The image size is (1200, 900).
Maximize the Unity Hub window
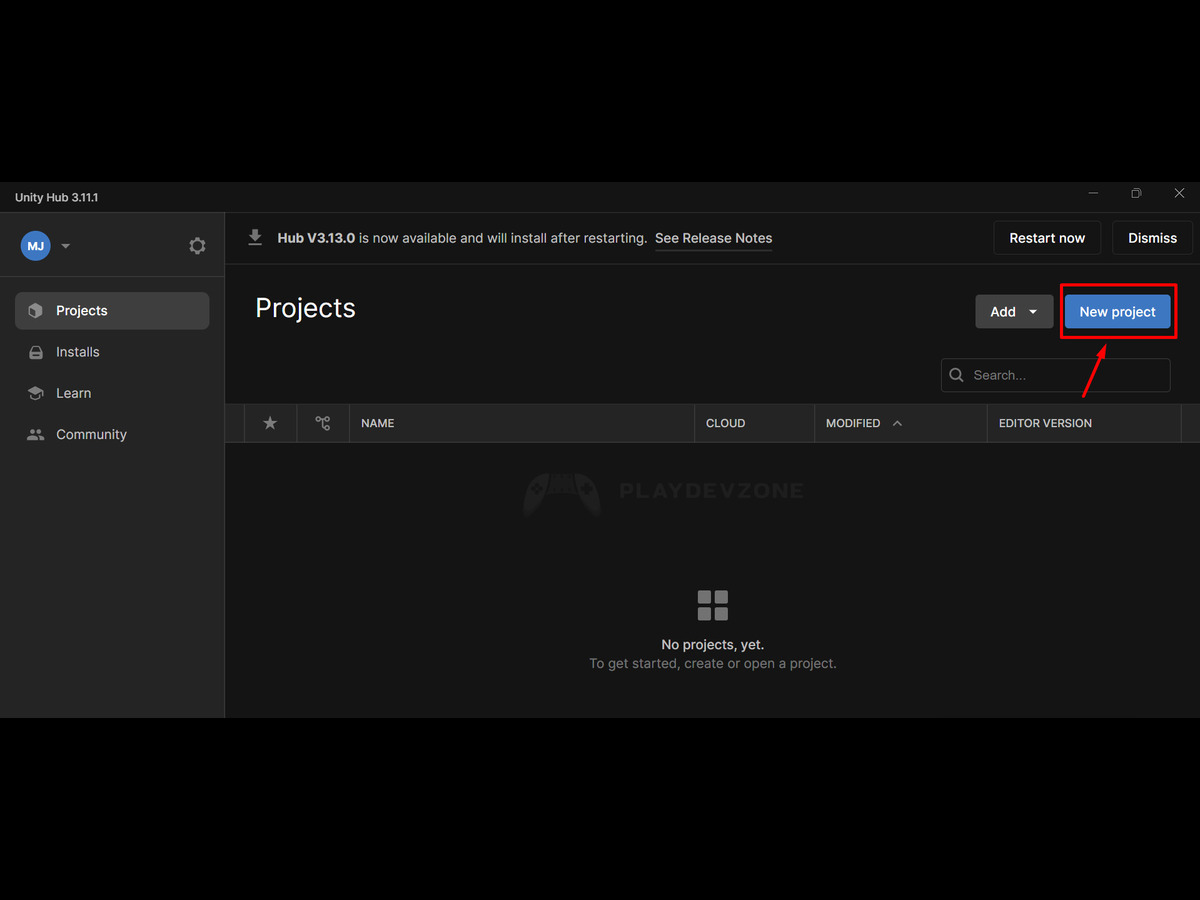(x=1136, y=193)
